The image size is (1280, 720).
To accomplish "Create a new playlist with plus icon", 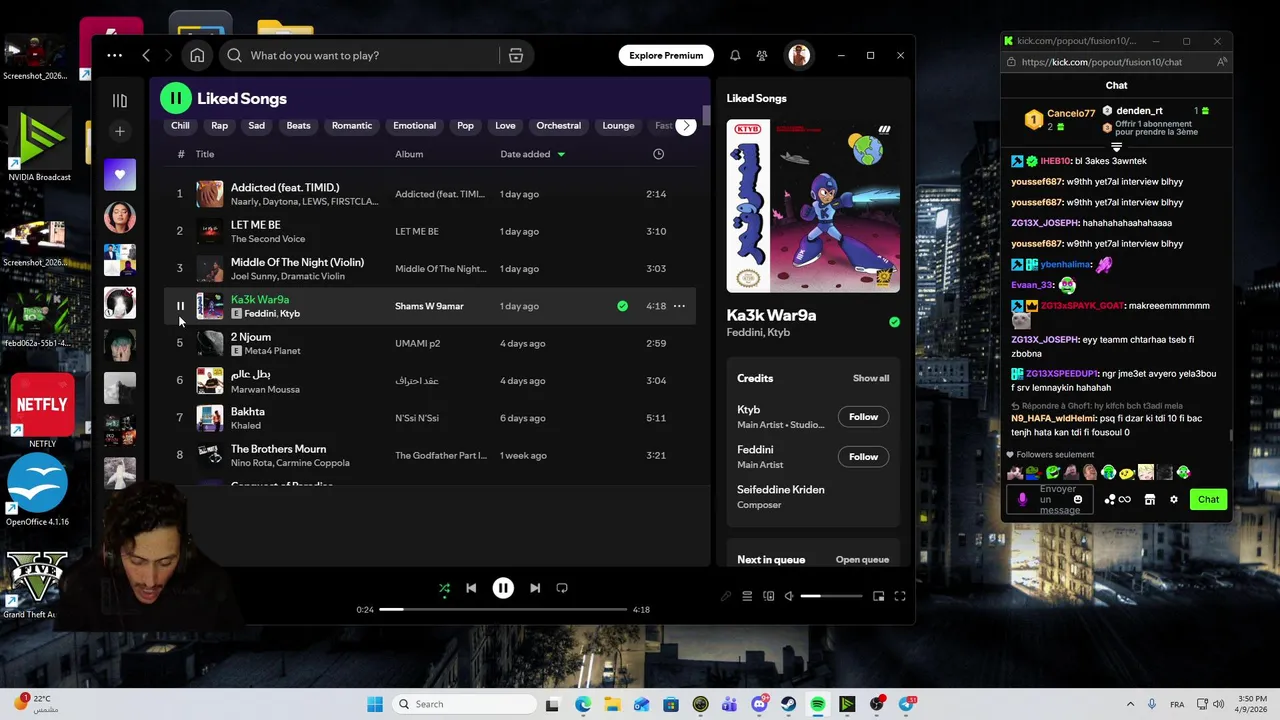I will click(120, 131).
